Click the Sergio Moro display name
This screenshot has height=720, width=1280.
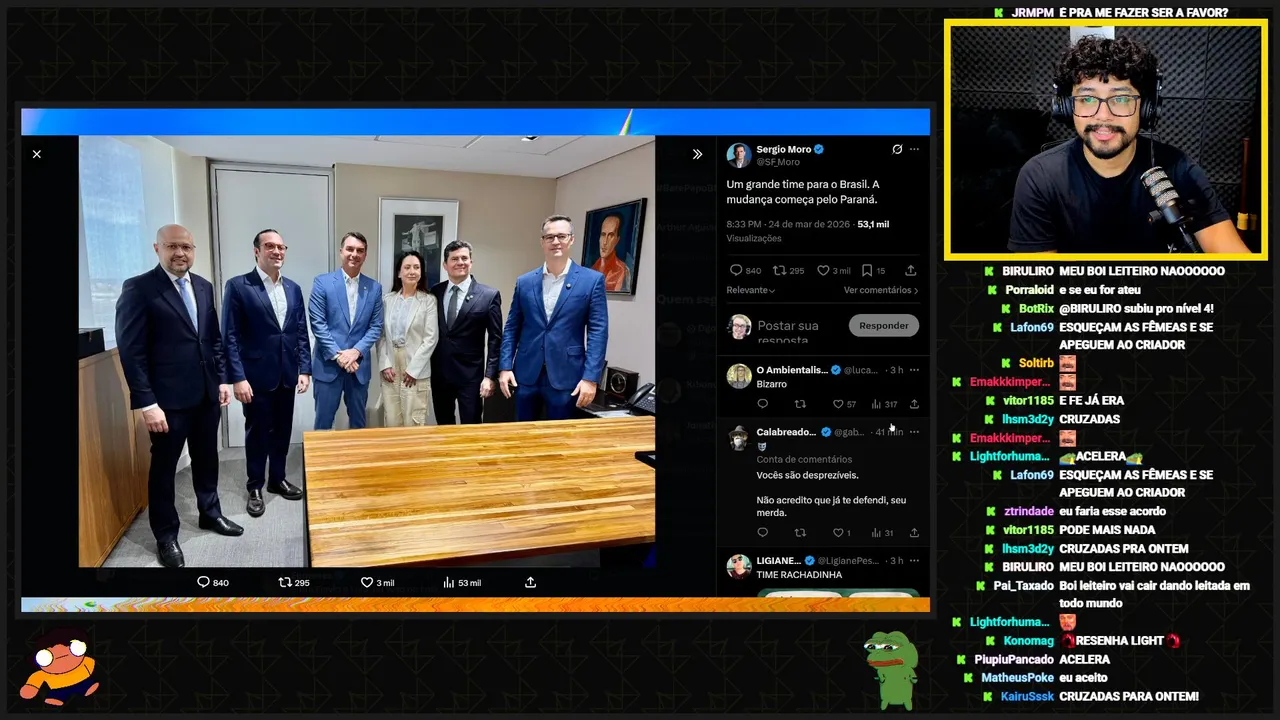coord(784,149)
